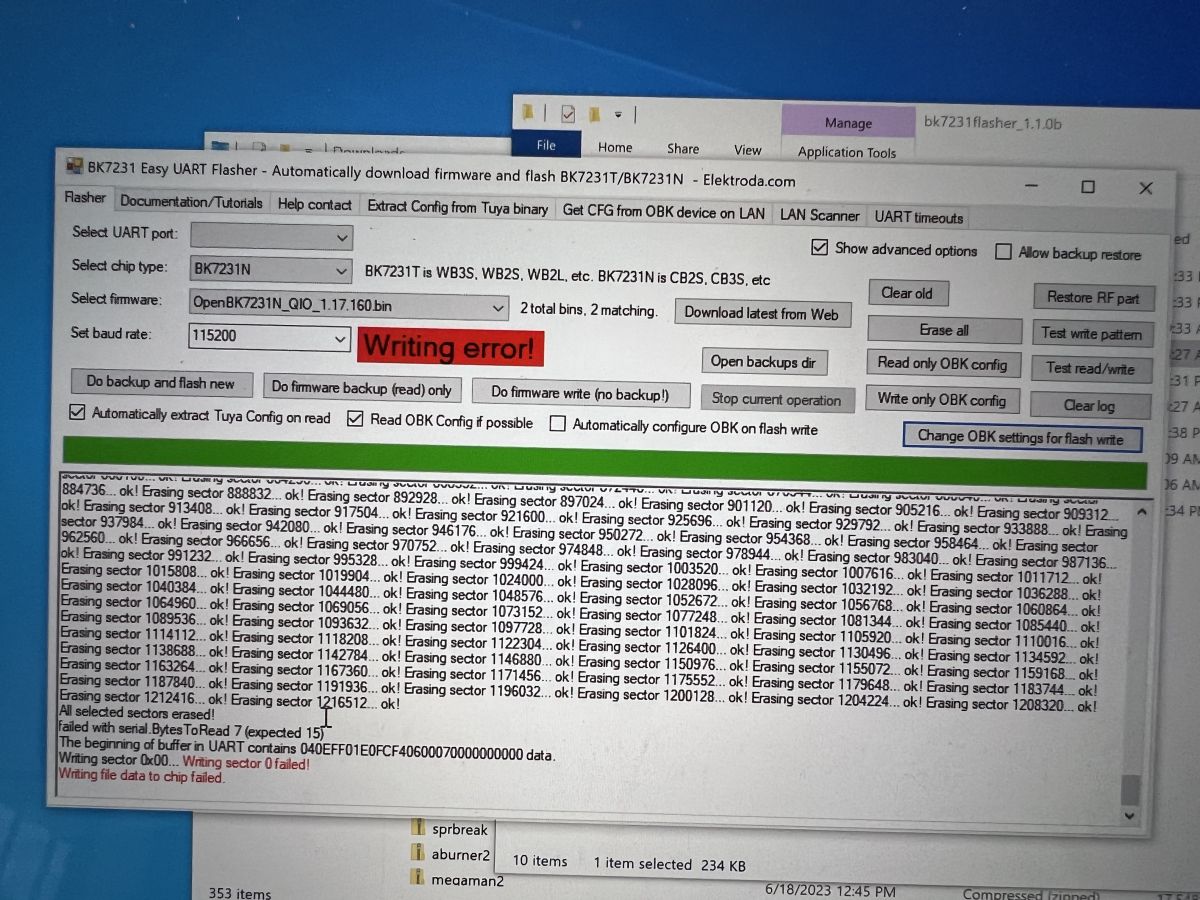
Task: Switch to the LAN Scanner tab
Action: point(819,215)
